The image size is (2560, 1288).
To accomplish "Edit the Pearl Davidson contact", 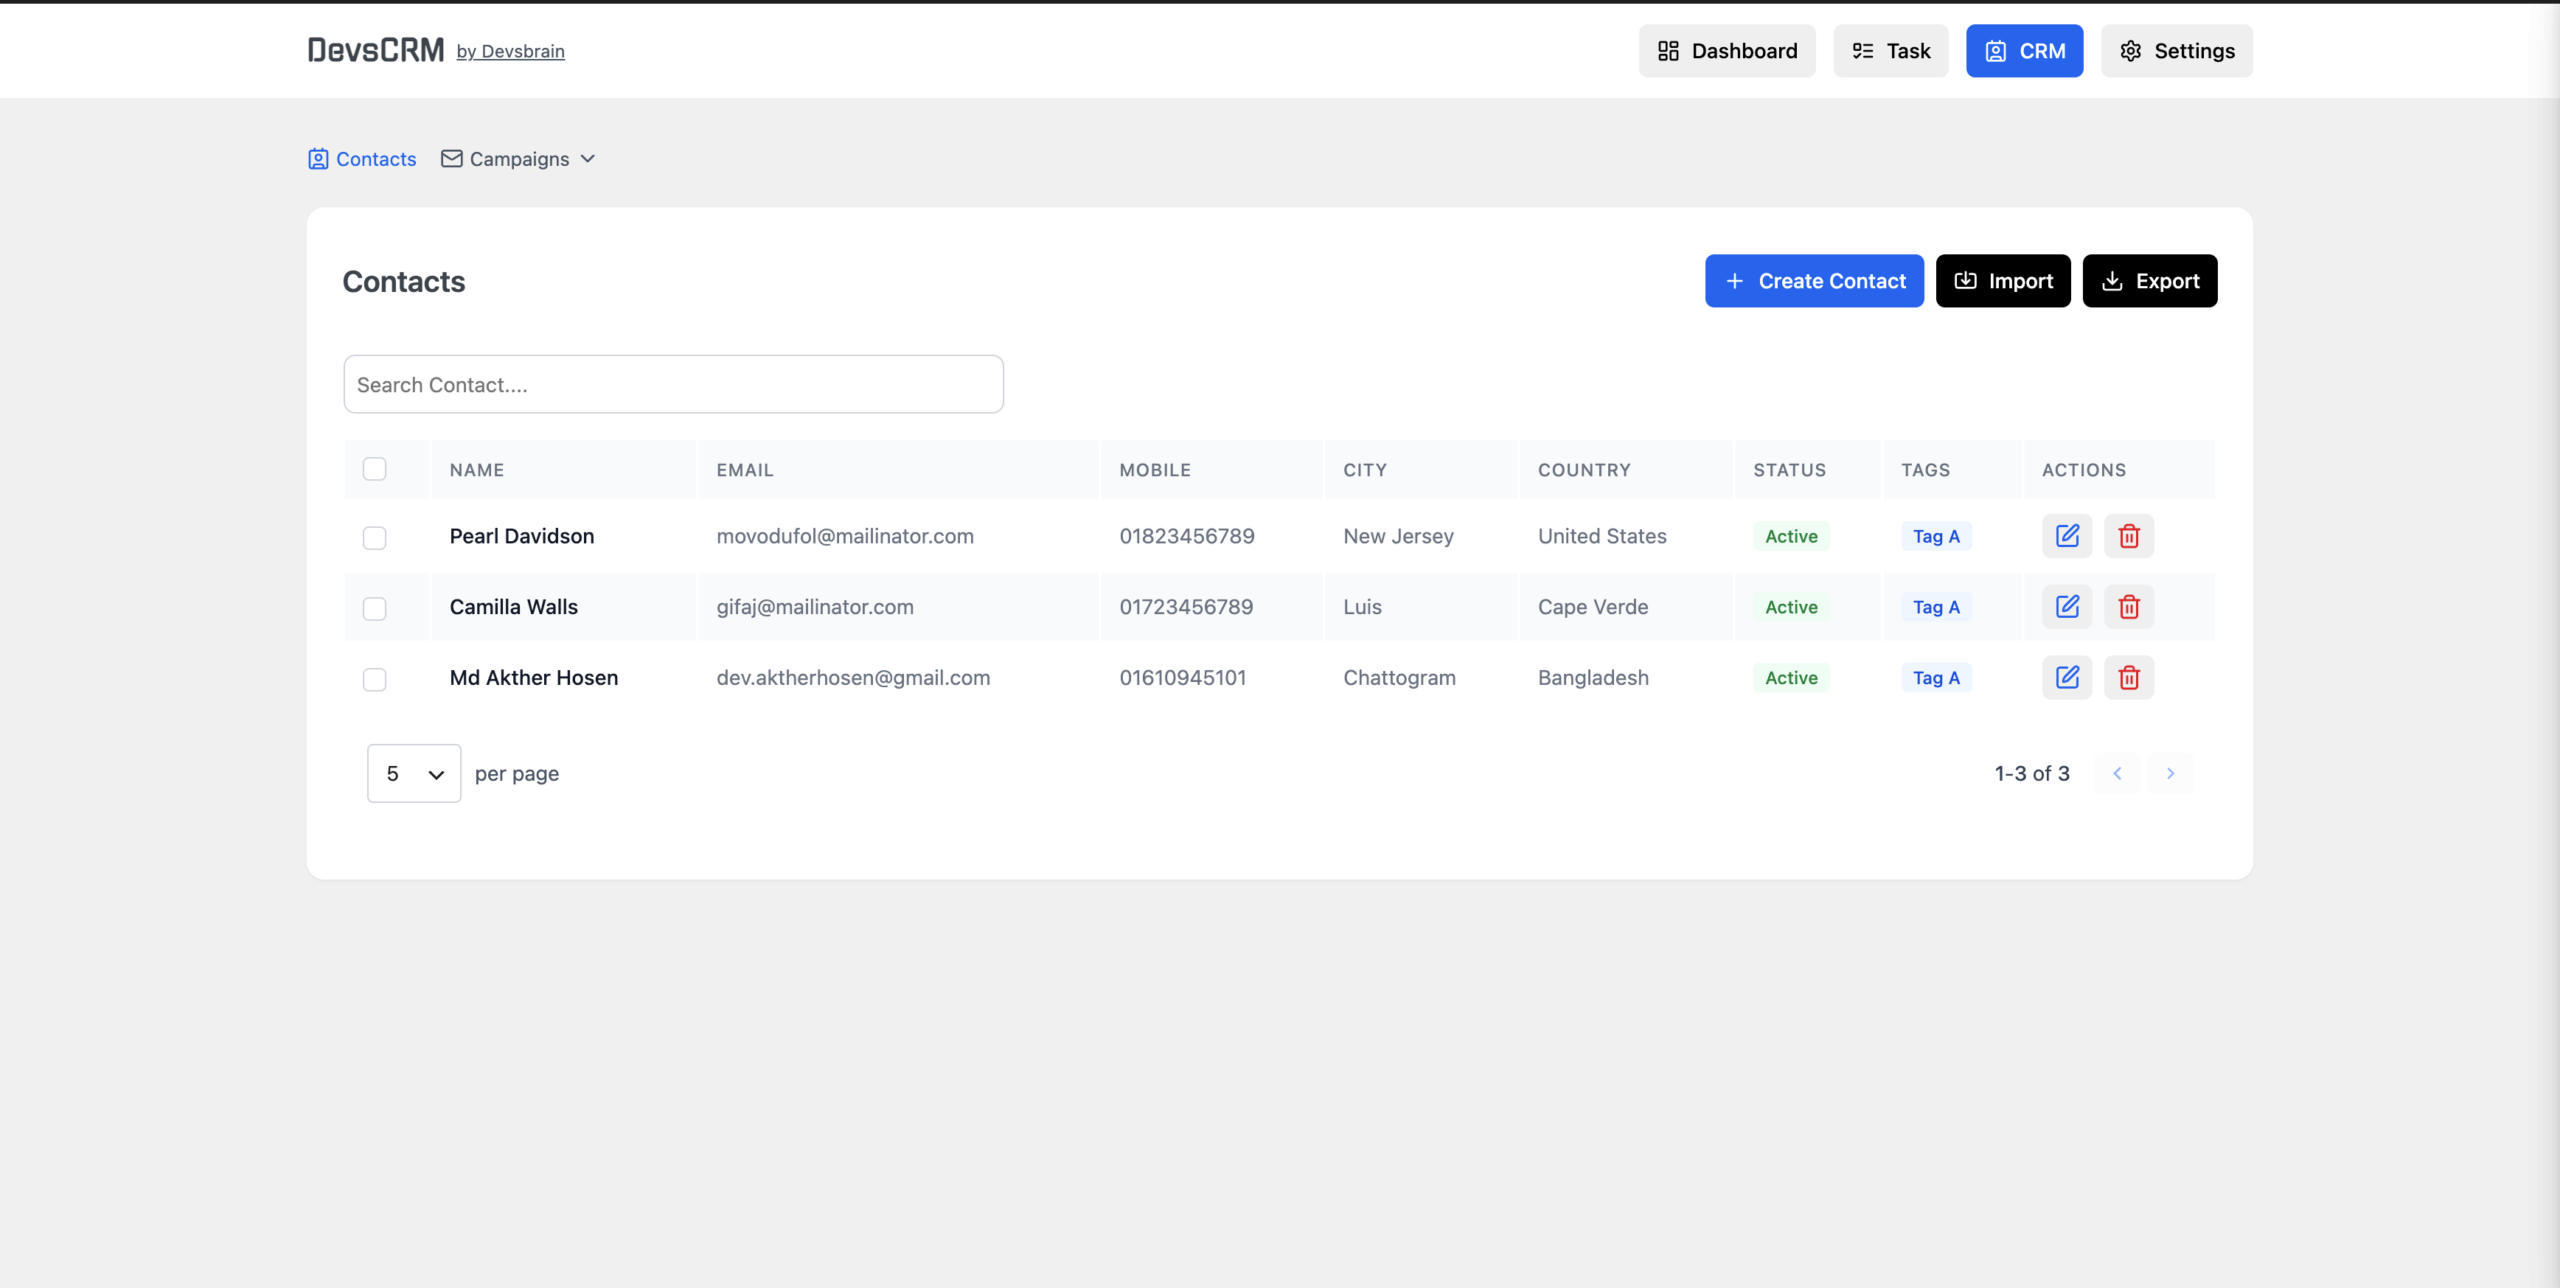I will [x=2067, y=536].
